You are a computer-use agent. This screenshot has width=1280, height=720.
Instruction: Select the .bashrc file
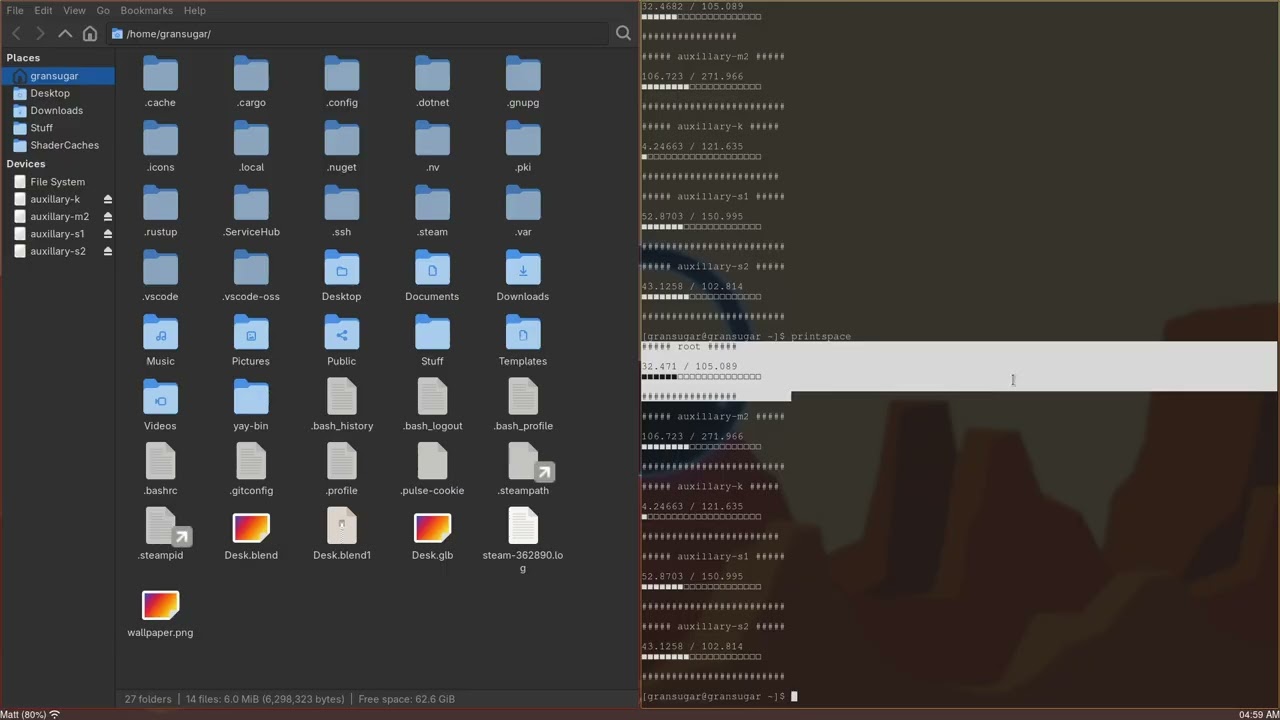click(160, 463)
